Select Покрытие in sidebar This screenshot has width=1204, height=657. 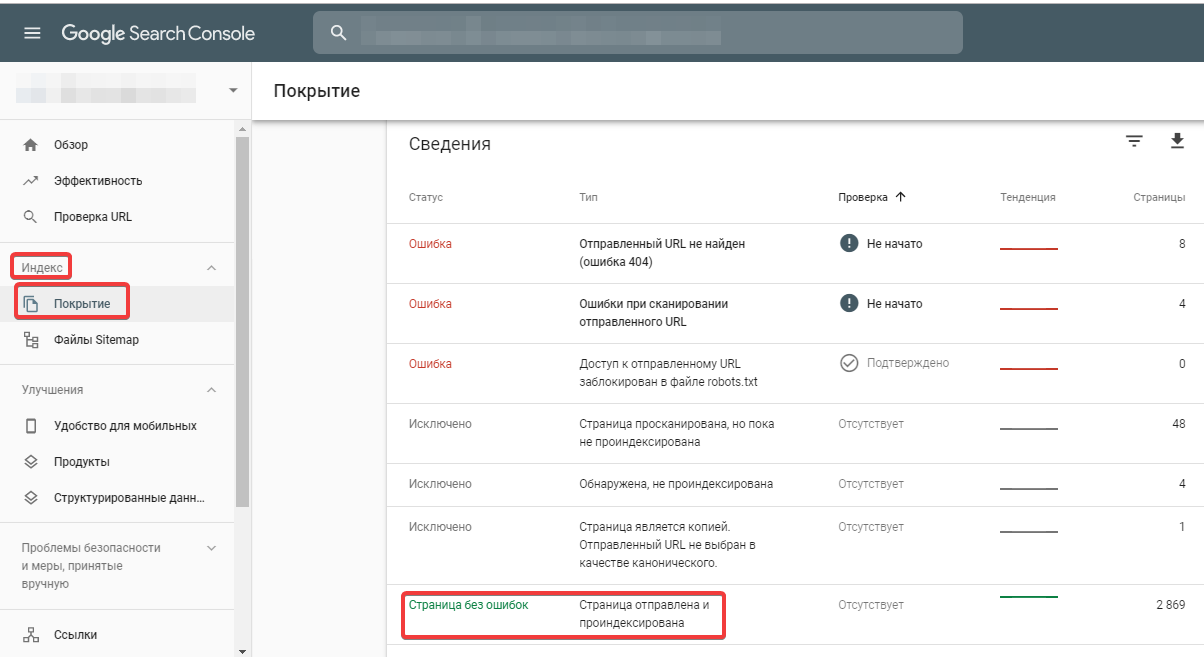click(x=82, y=304)
